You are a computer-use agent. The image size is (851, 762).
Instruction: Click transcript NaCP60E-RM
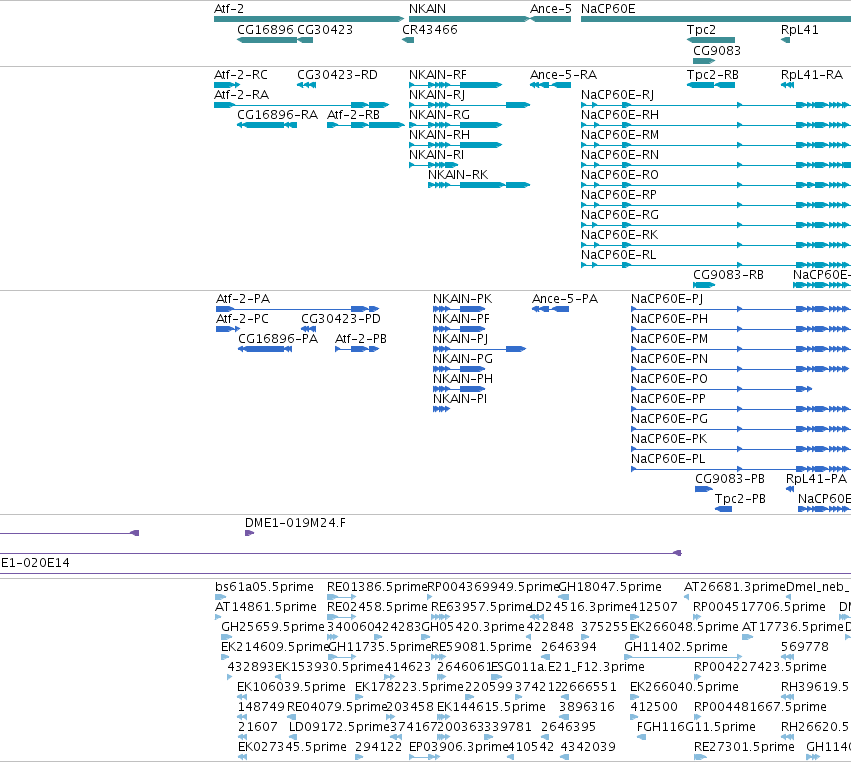click(x=716, y=145)
